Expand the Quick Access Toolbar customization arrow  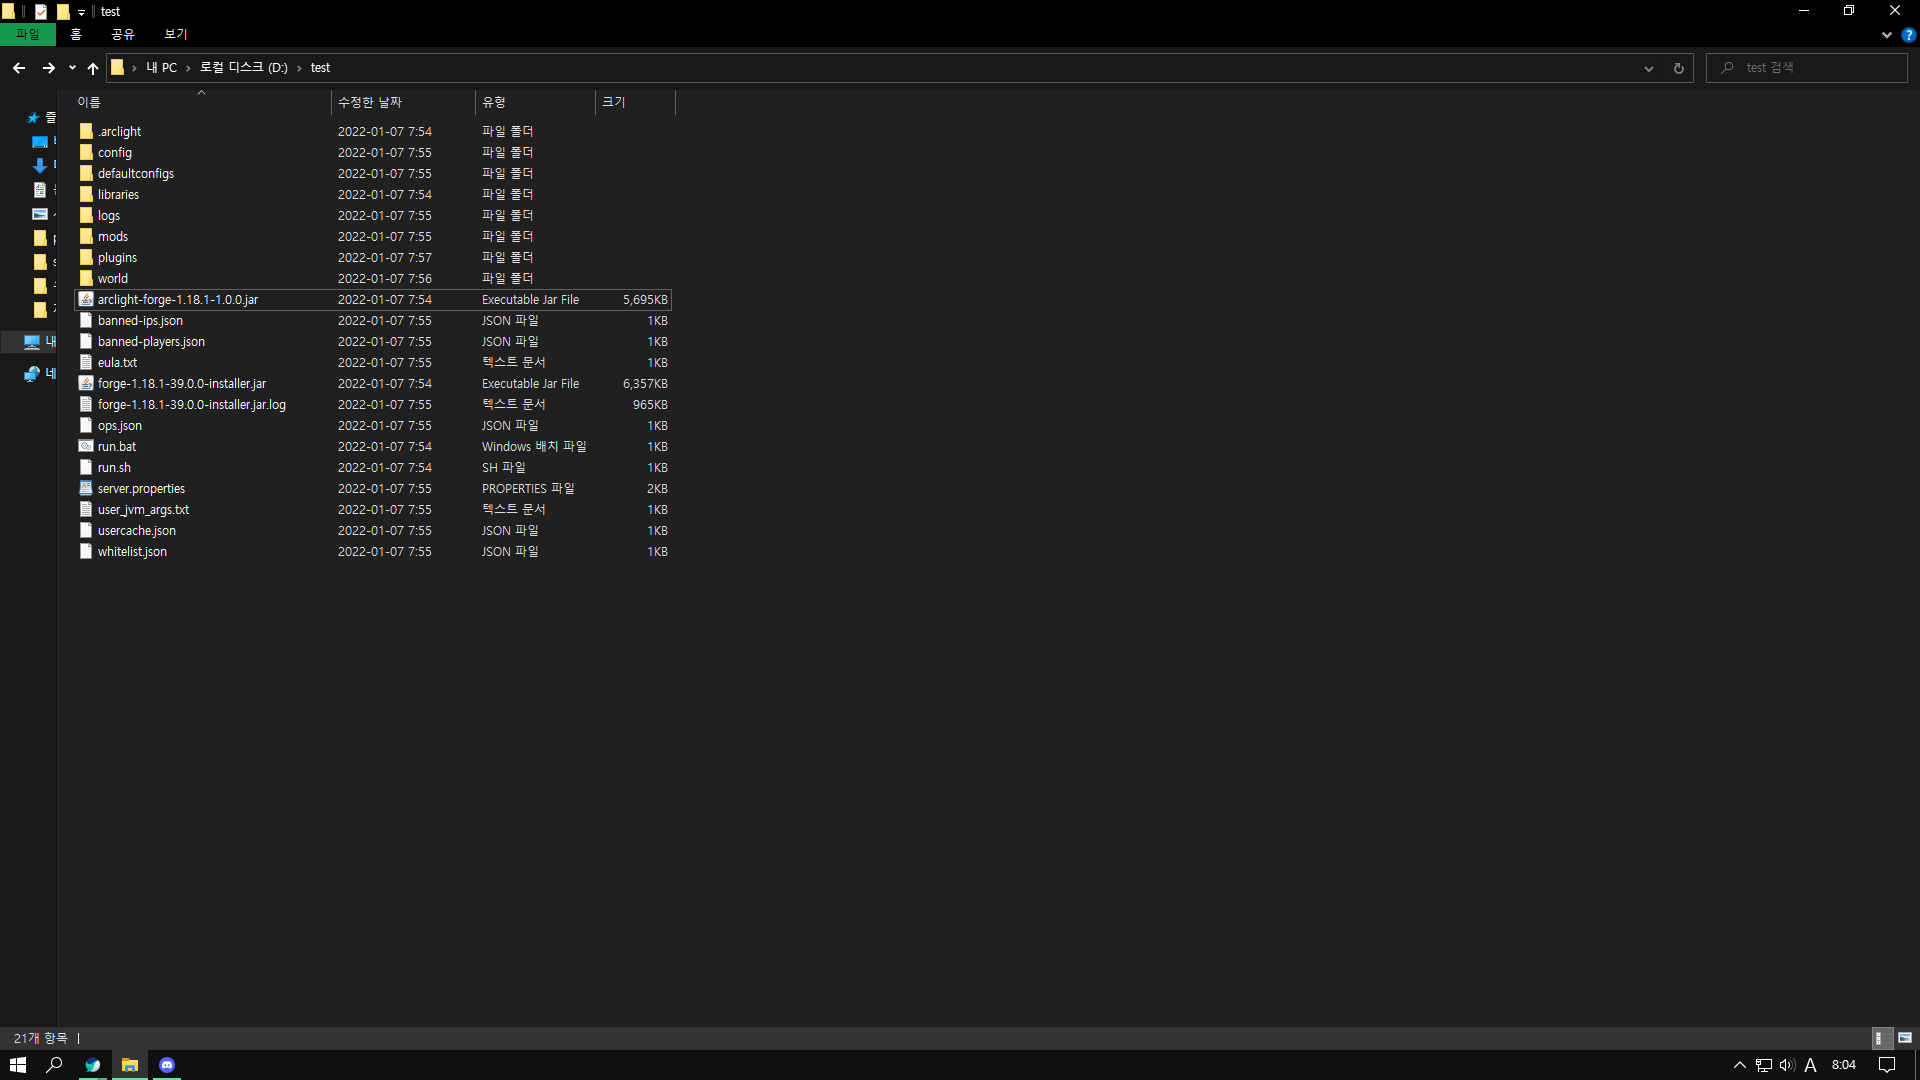(81, 11)
